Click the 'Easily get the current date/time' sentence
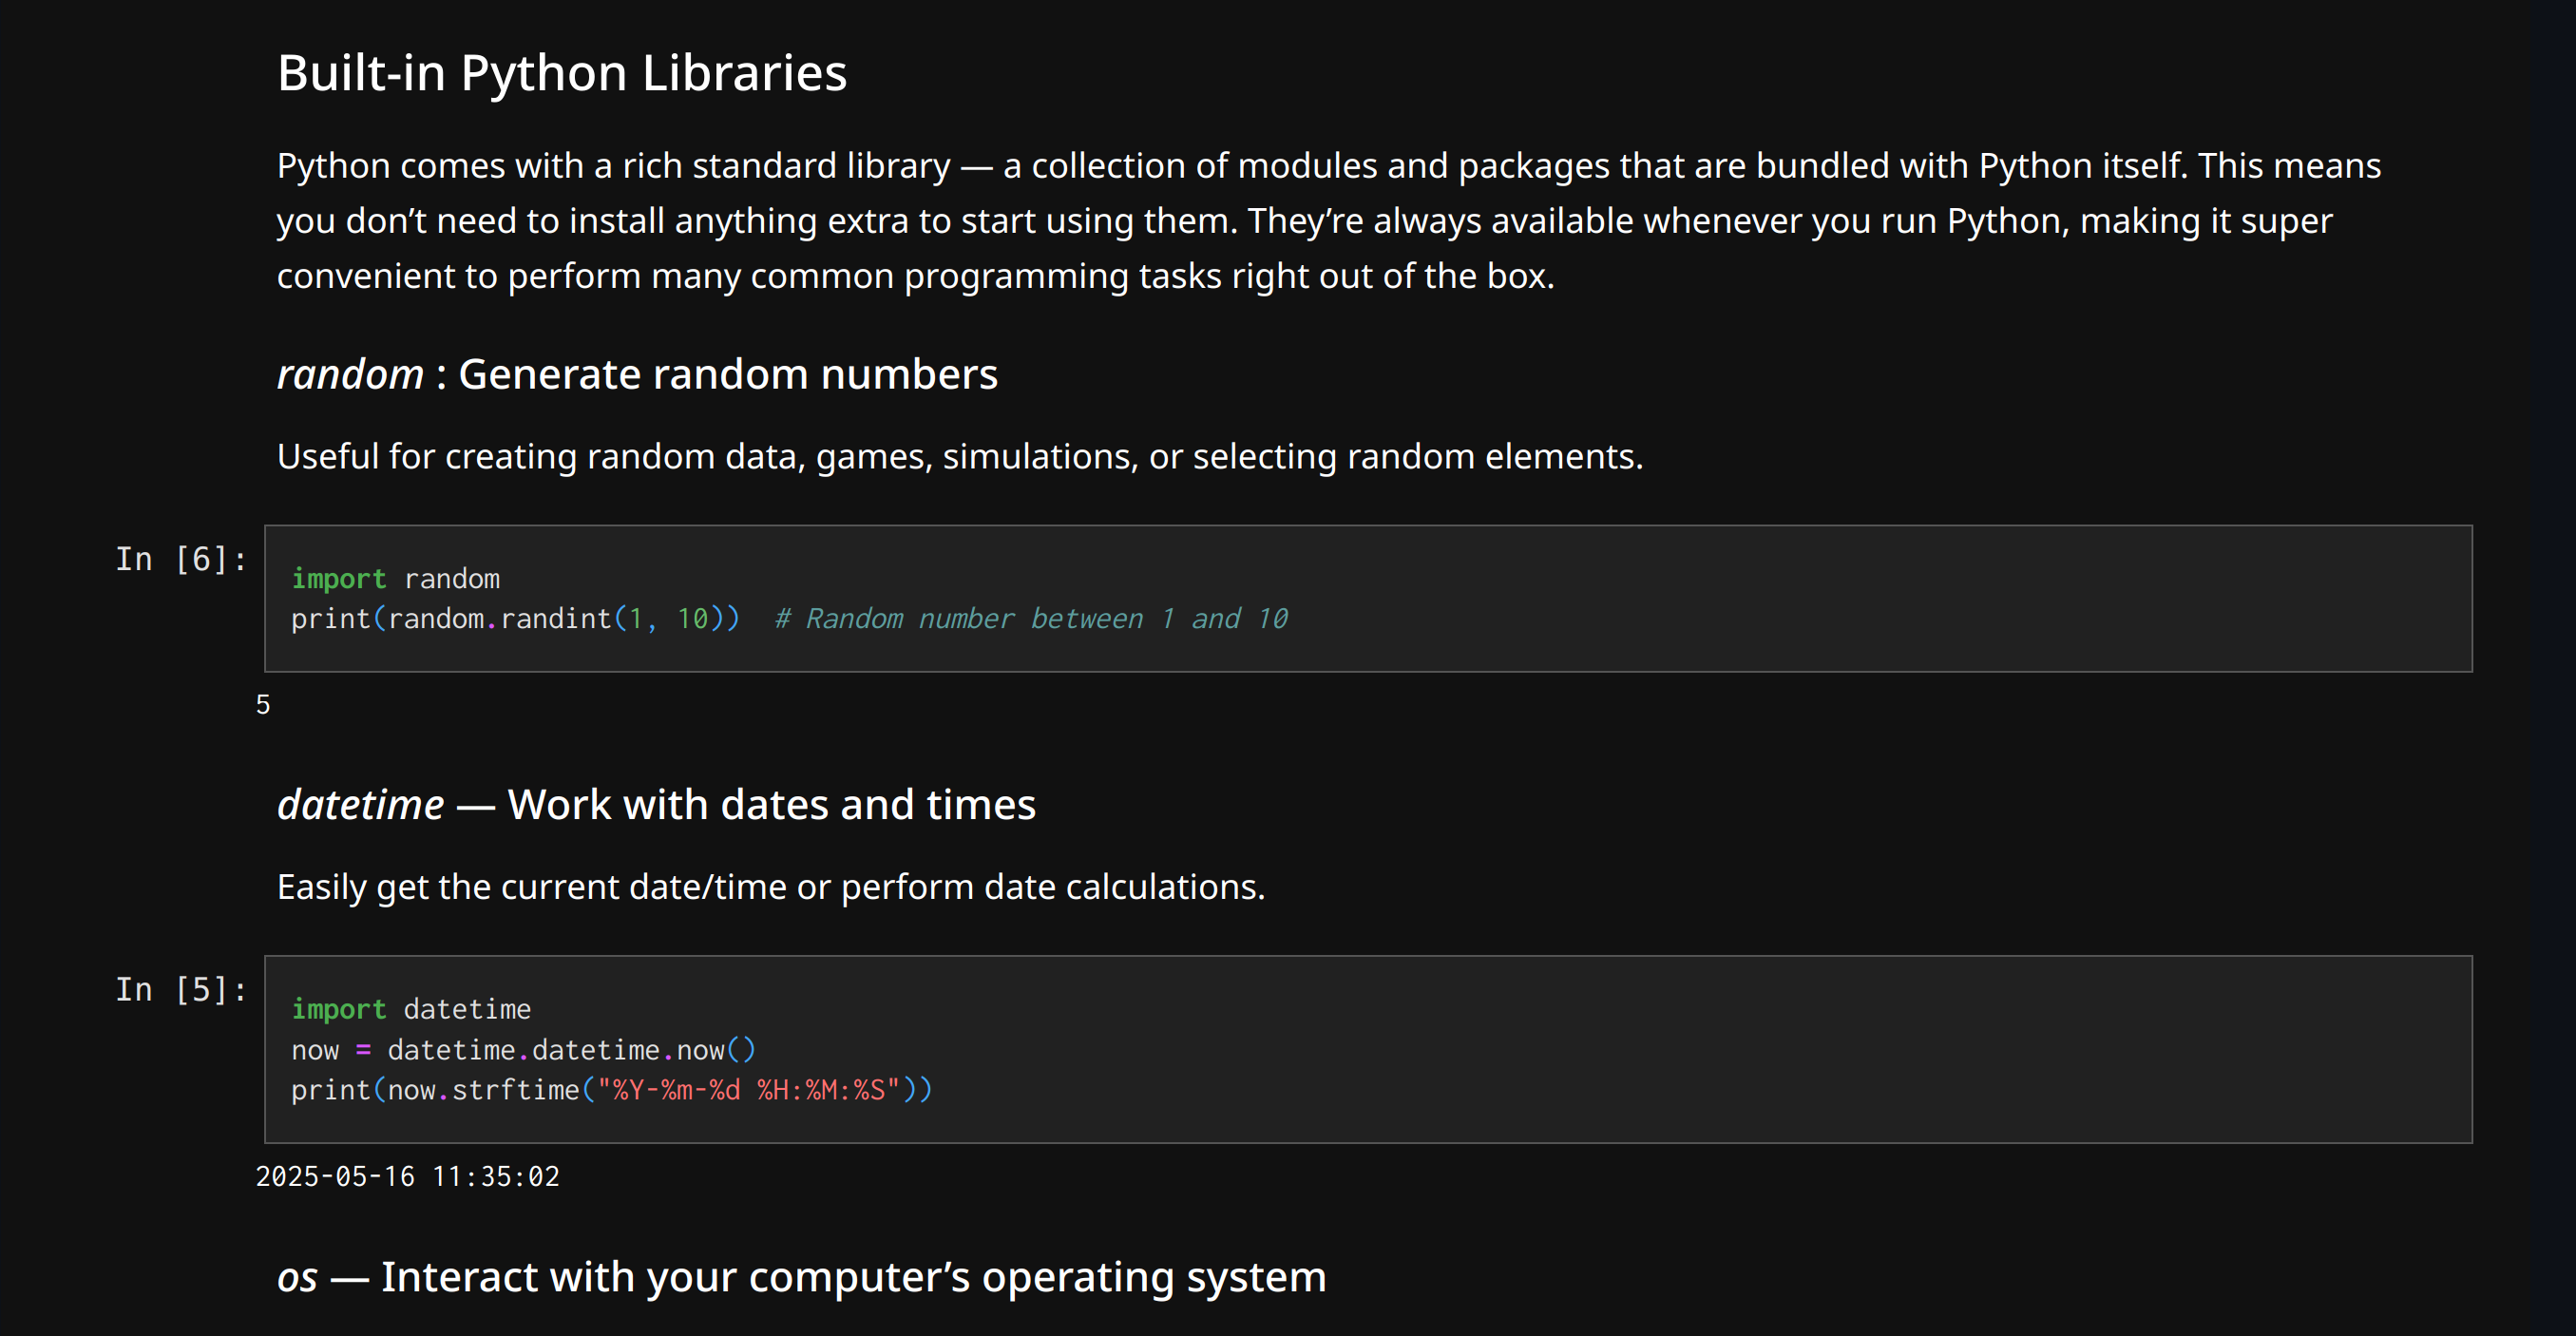 (x=770, y=887)
